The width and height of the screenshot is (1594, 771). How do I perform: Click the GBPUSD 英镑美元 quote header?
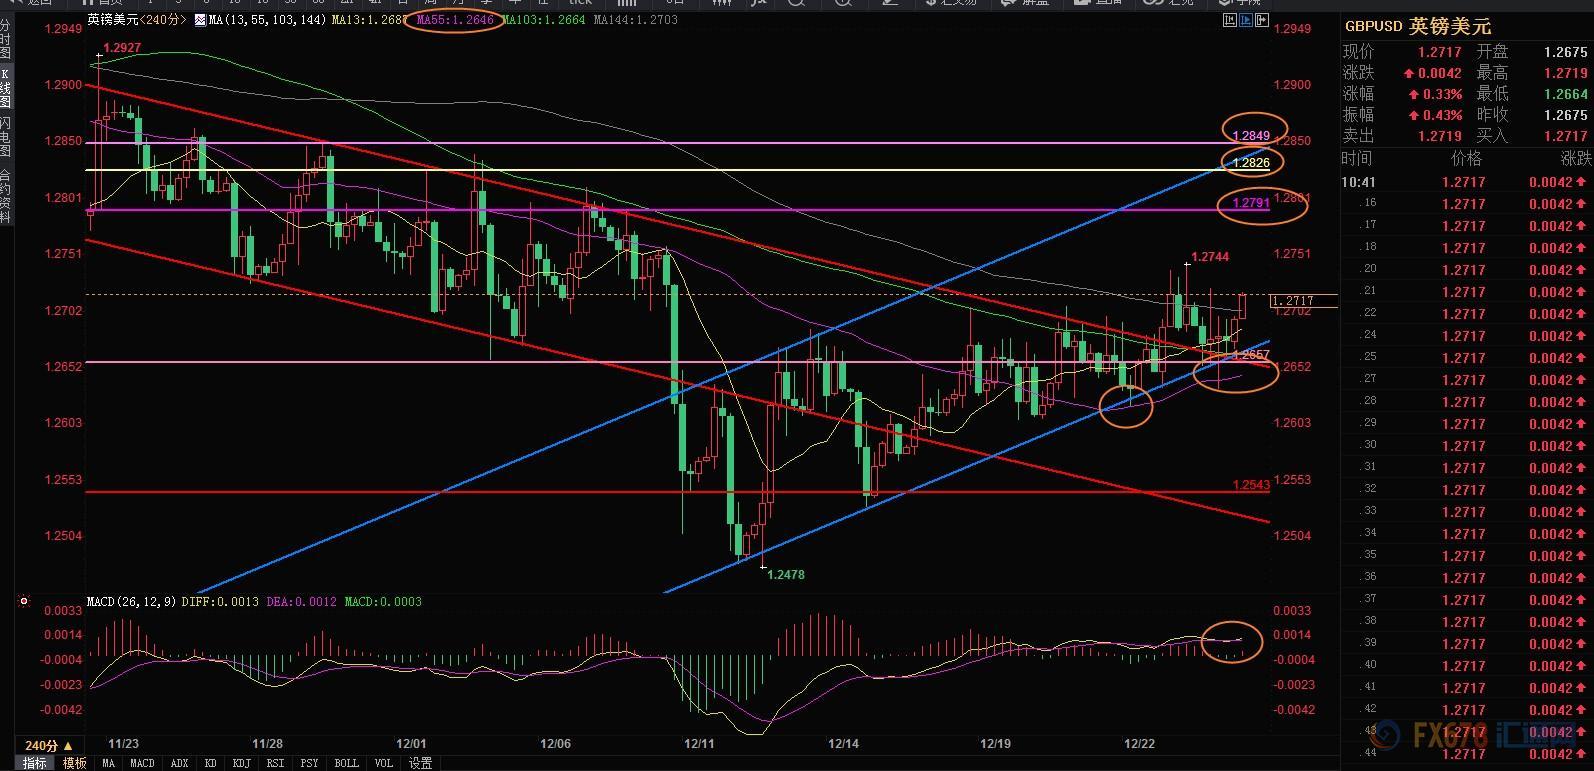pos(1417,27)
